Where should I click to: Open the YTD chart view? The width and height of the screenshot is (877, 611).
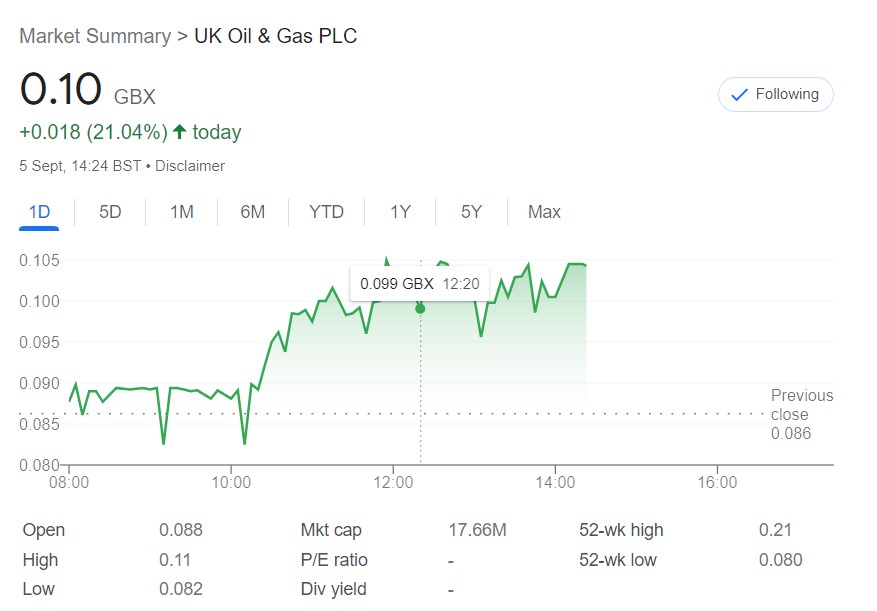pos(326,212)
